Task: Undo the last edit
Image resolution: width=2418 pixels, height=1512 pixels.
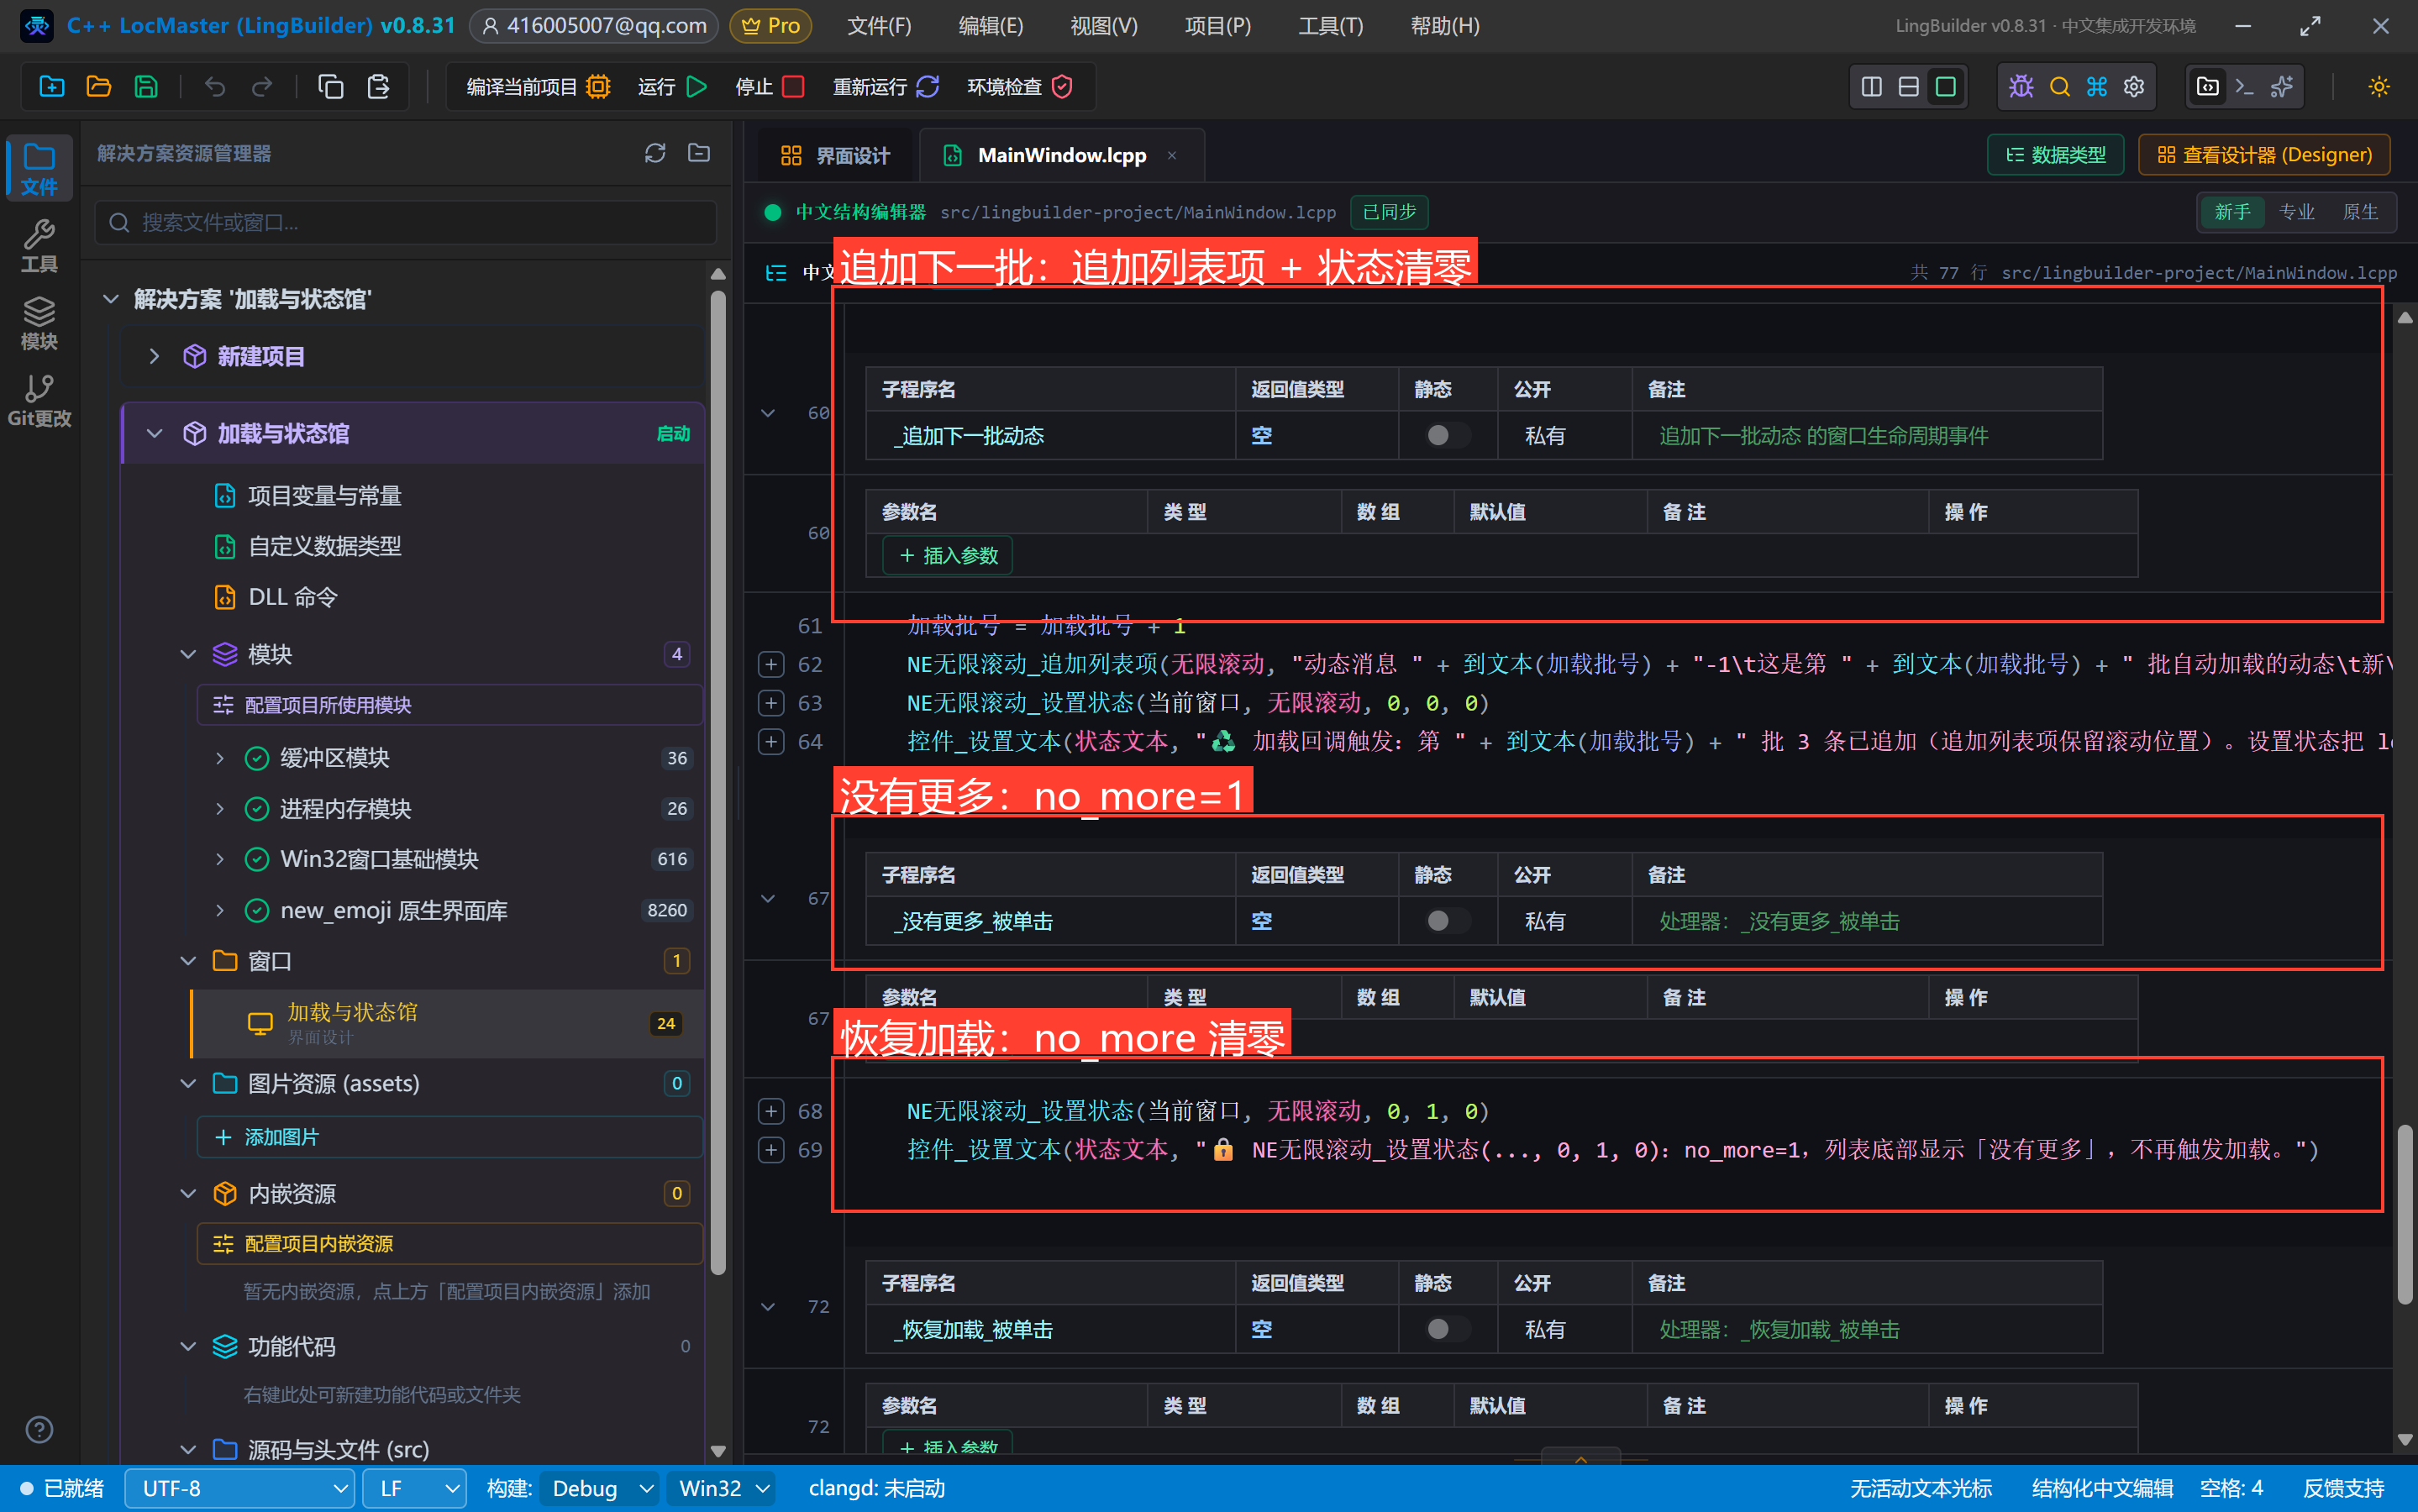Action: [x=215, y=87]
